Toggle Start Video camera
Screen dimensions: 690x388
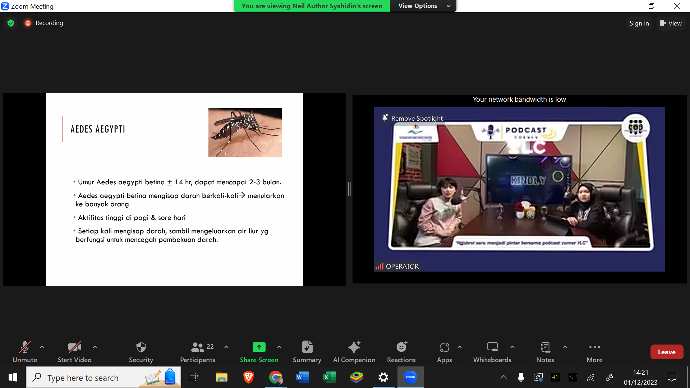74,352
